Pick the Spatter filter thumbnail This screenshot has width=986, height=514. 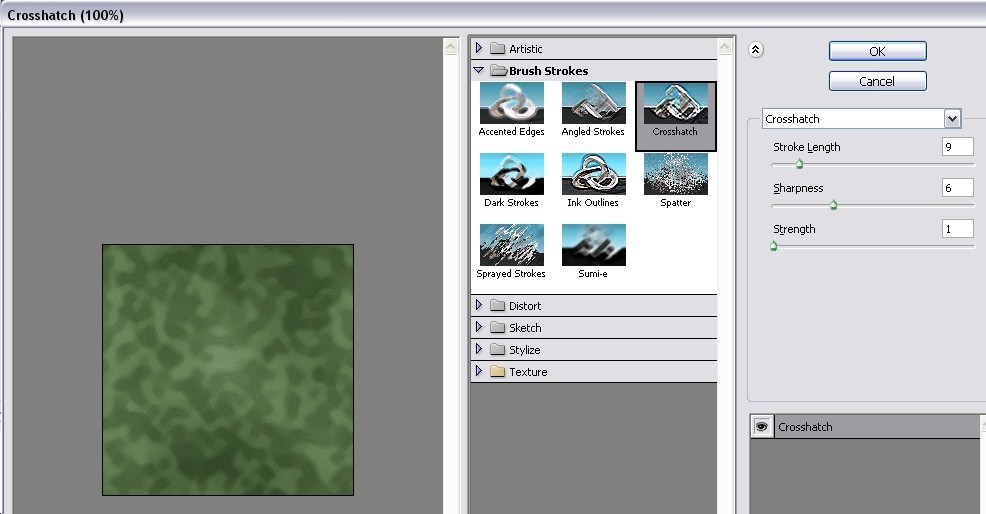(675, 174)
